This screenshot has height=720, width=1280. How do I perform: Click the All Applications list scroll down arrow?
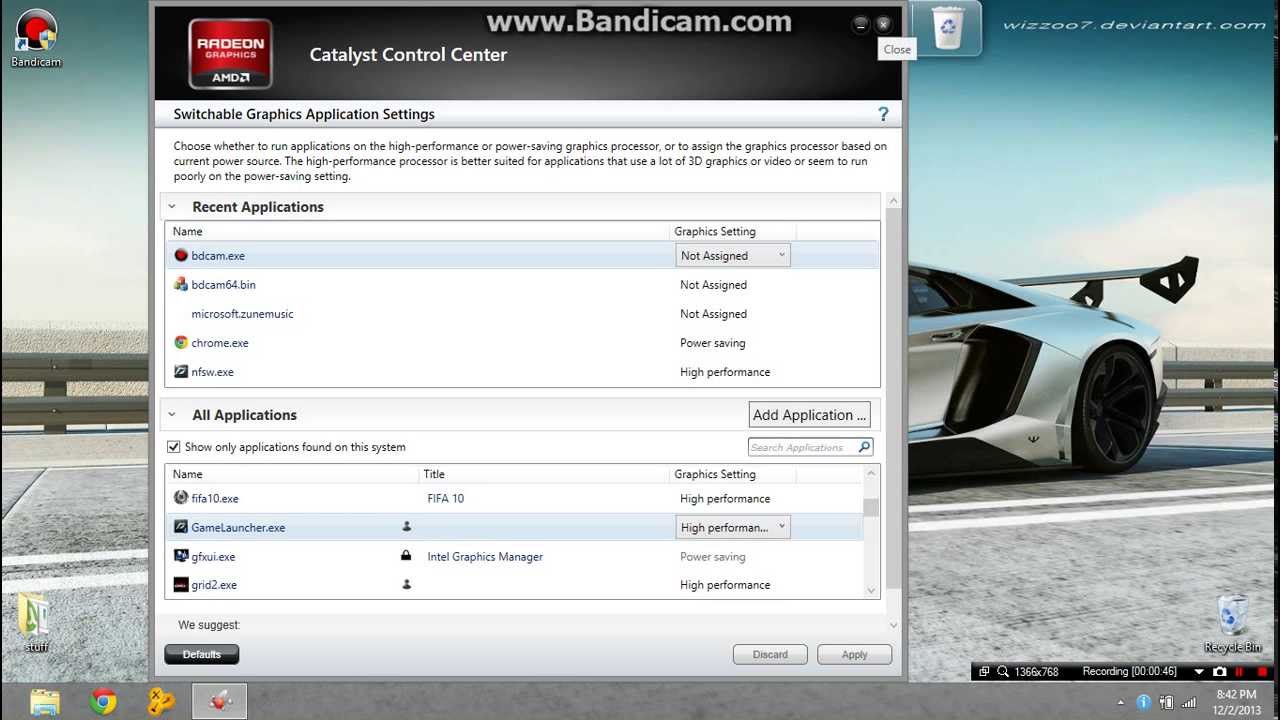click(x=871, y=591)
